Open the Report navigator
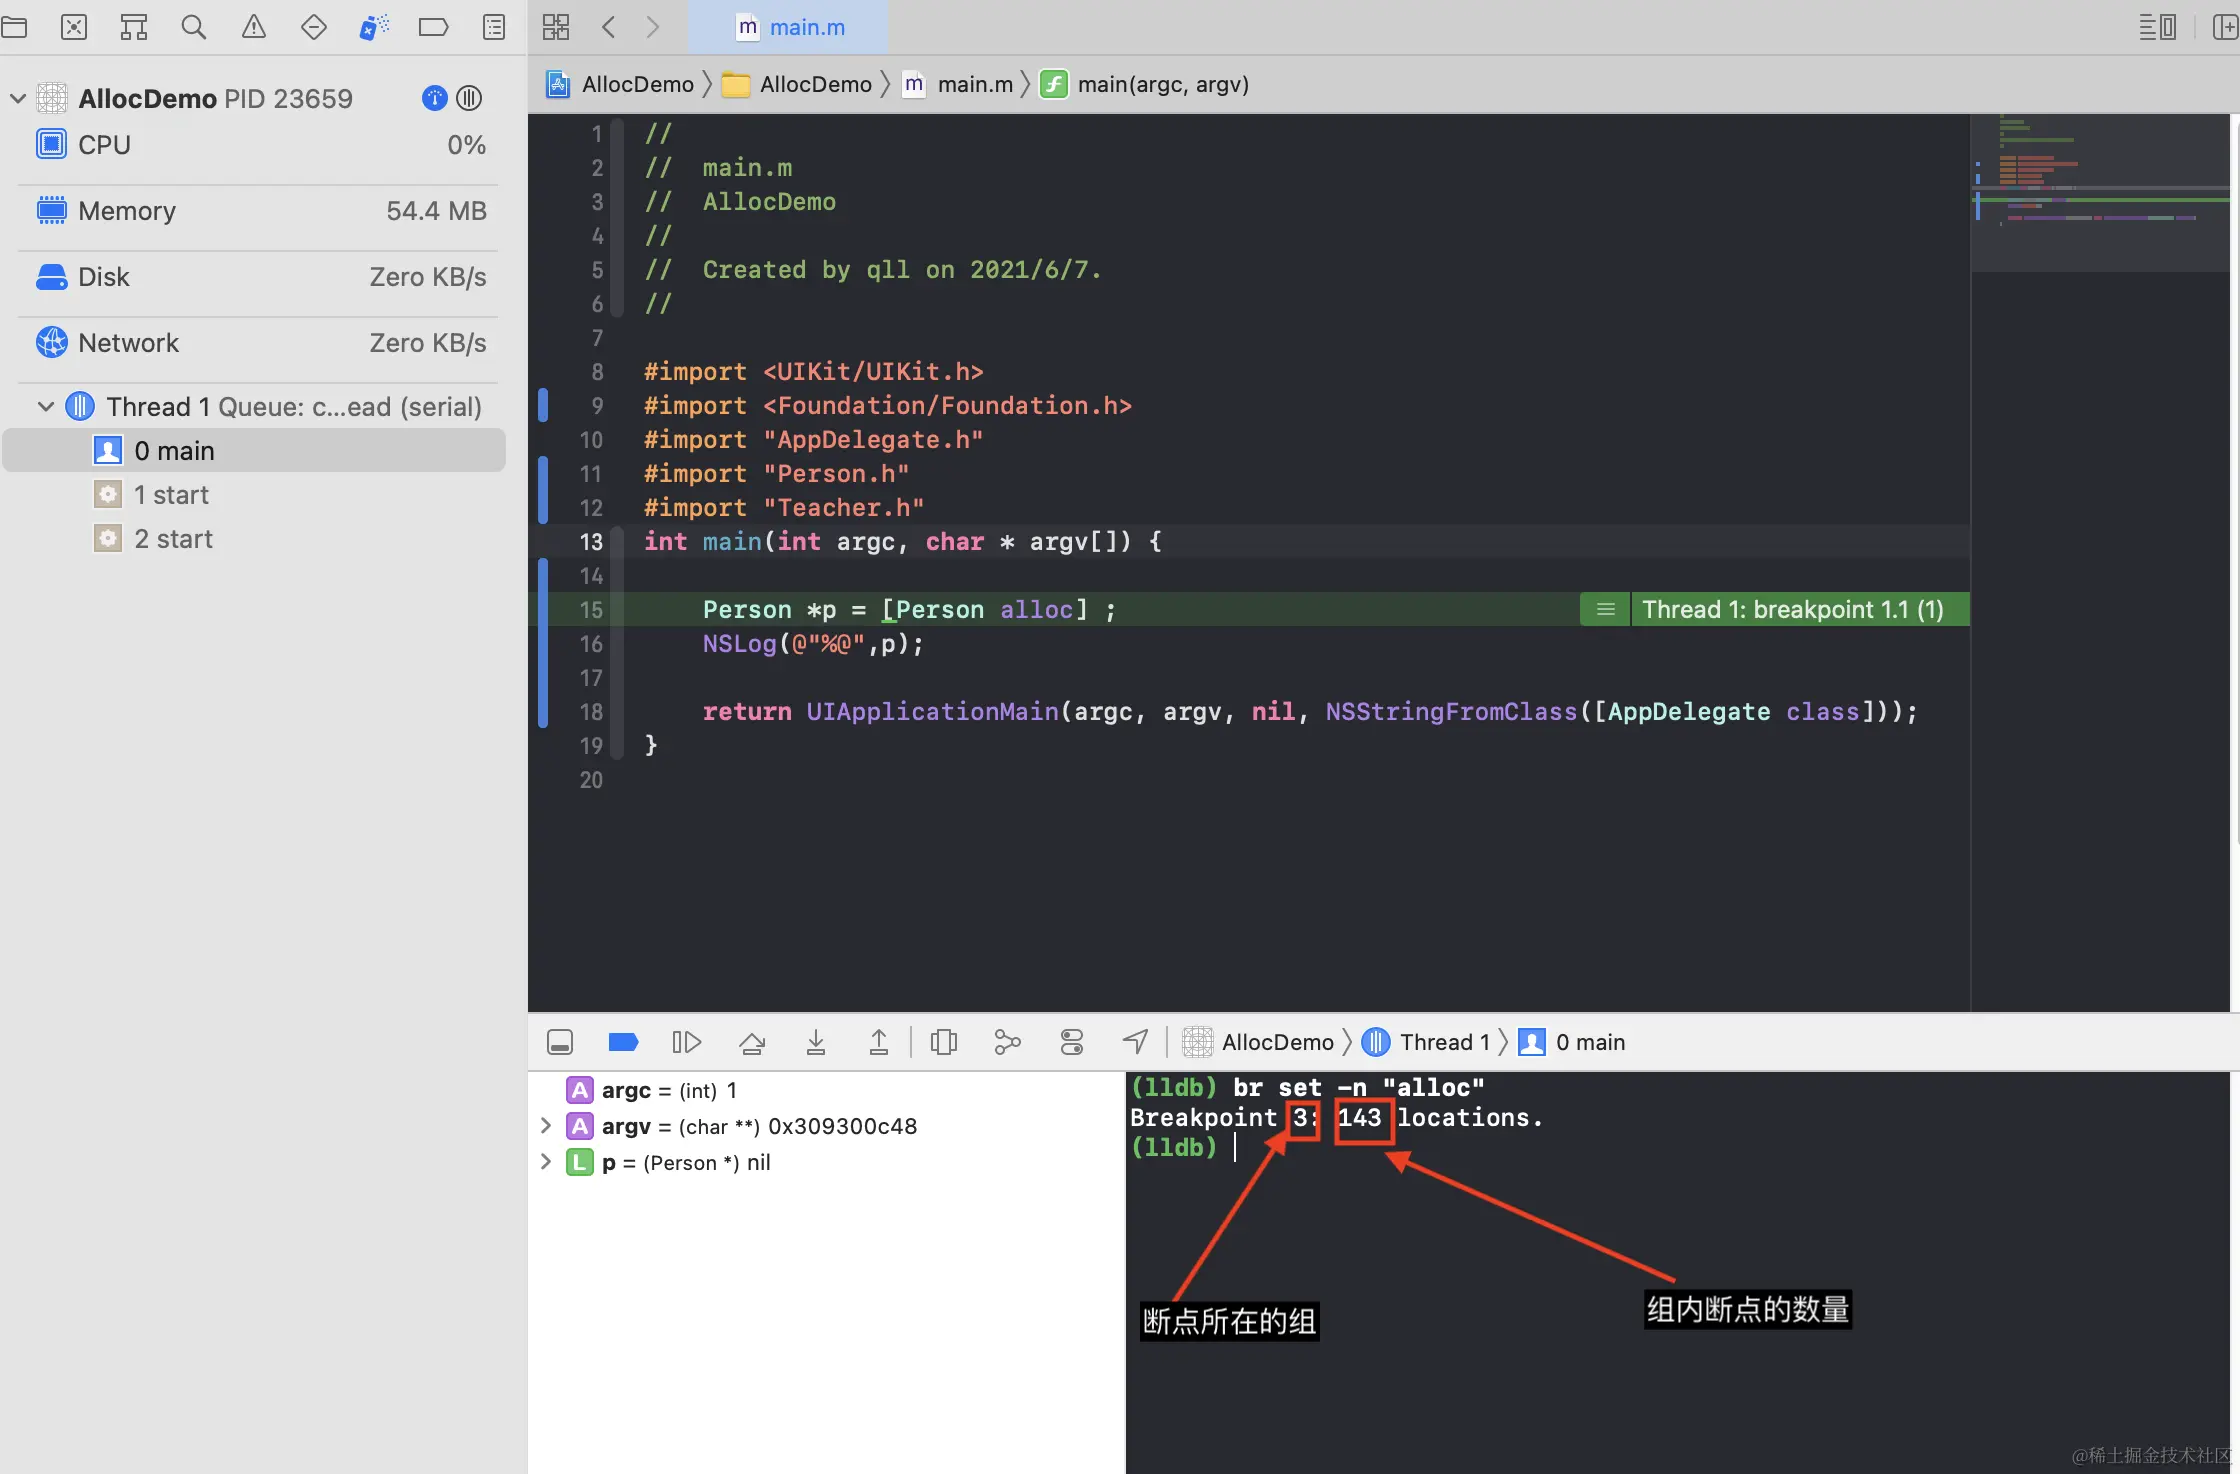The image size is (2240, 1474). [494, 27]
